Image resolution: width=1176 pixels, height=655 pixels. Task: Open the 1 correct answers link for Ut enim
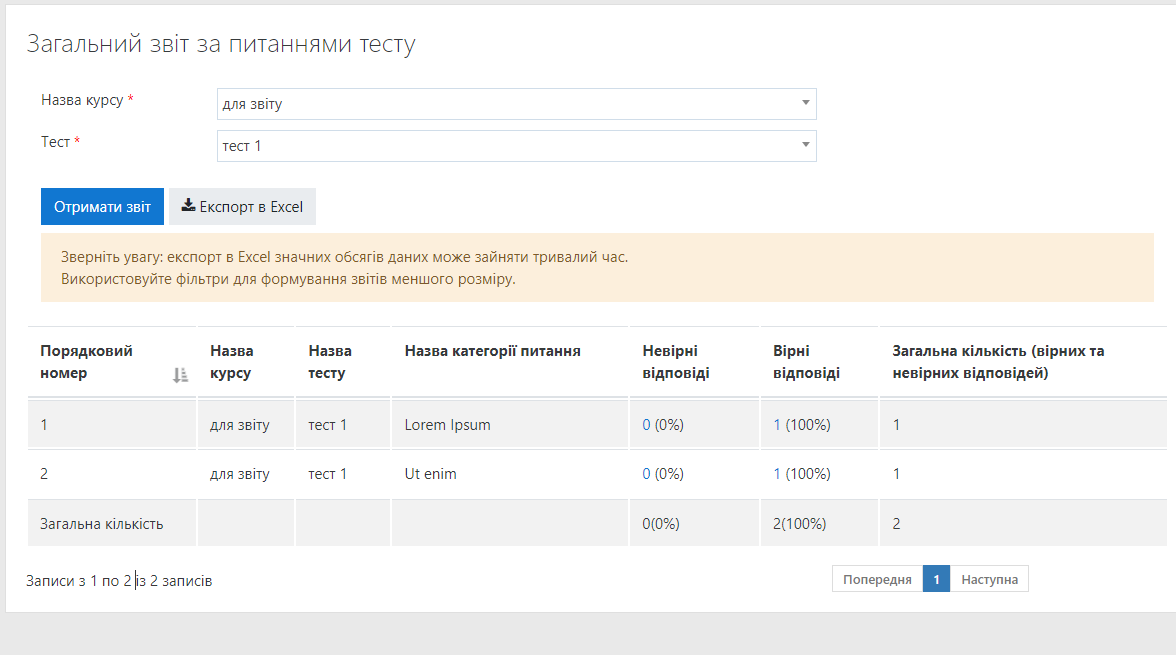point(777,473)
